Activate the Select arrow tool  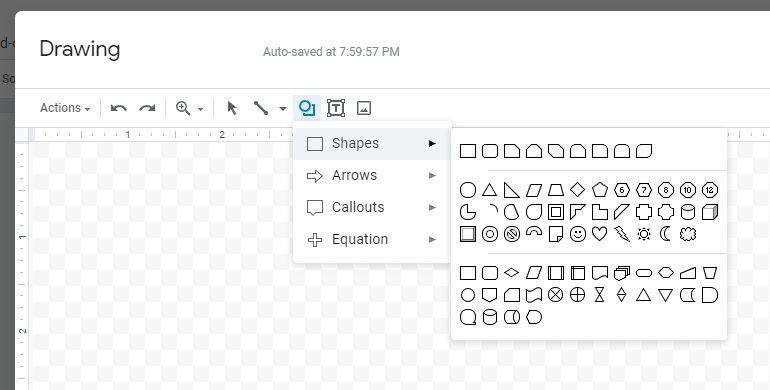tap(232, 108)
